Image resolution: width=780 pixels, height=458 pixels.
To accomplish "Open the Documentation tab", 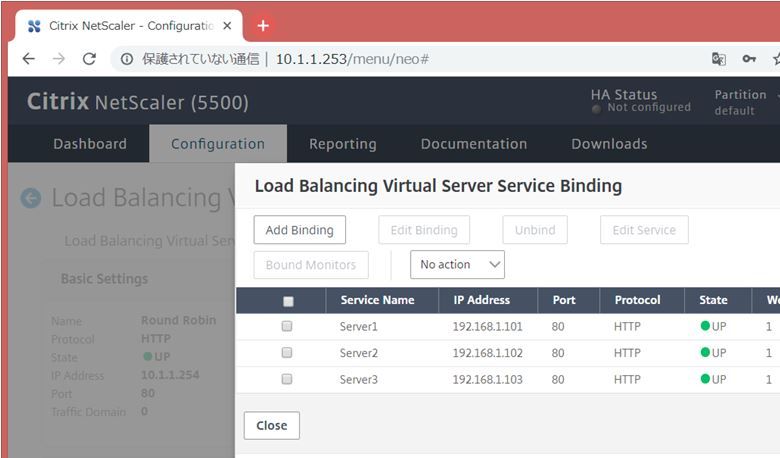I will tap(474, 144).
